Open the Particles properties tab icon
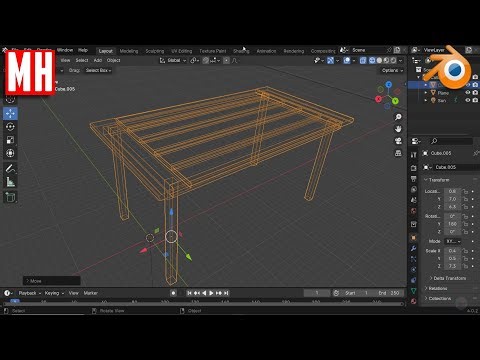 click(x=414, y=259)
